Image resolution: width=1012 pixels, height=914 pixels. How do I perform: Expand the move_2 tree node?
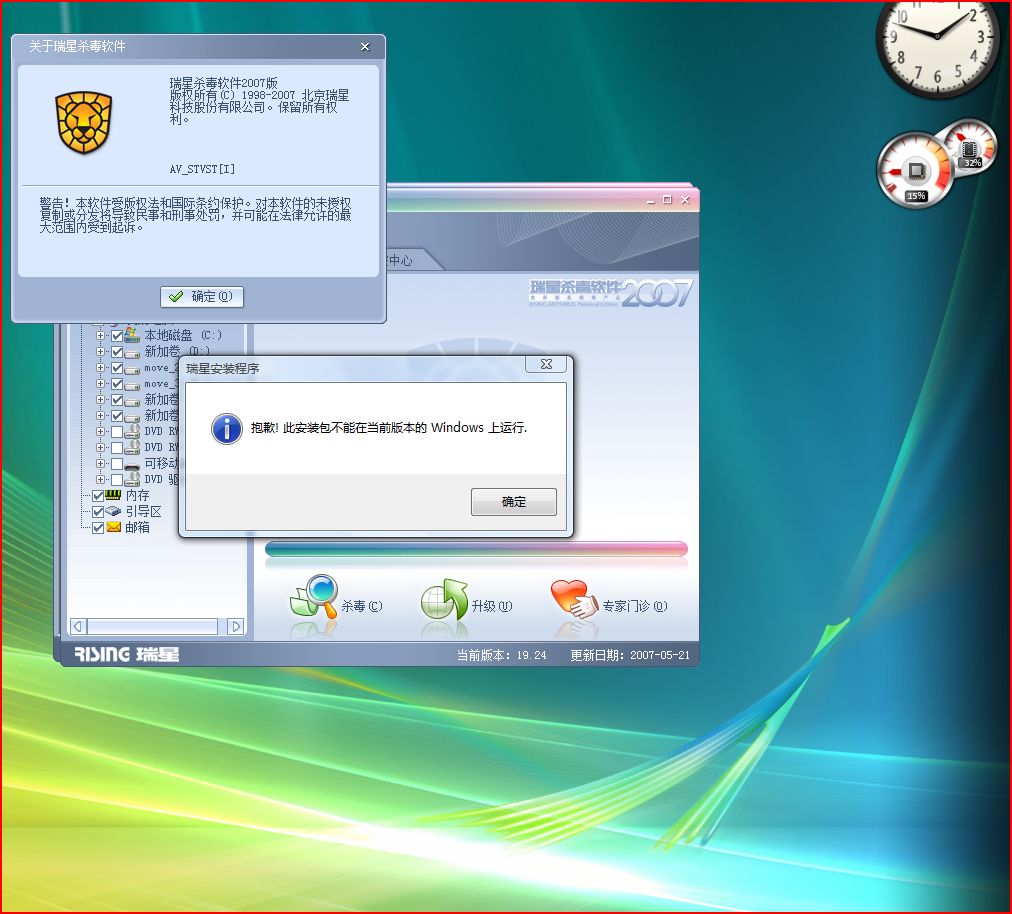click(100, 368)
